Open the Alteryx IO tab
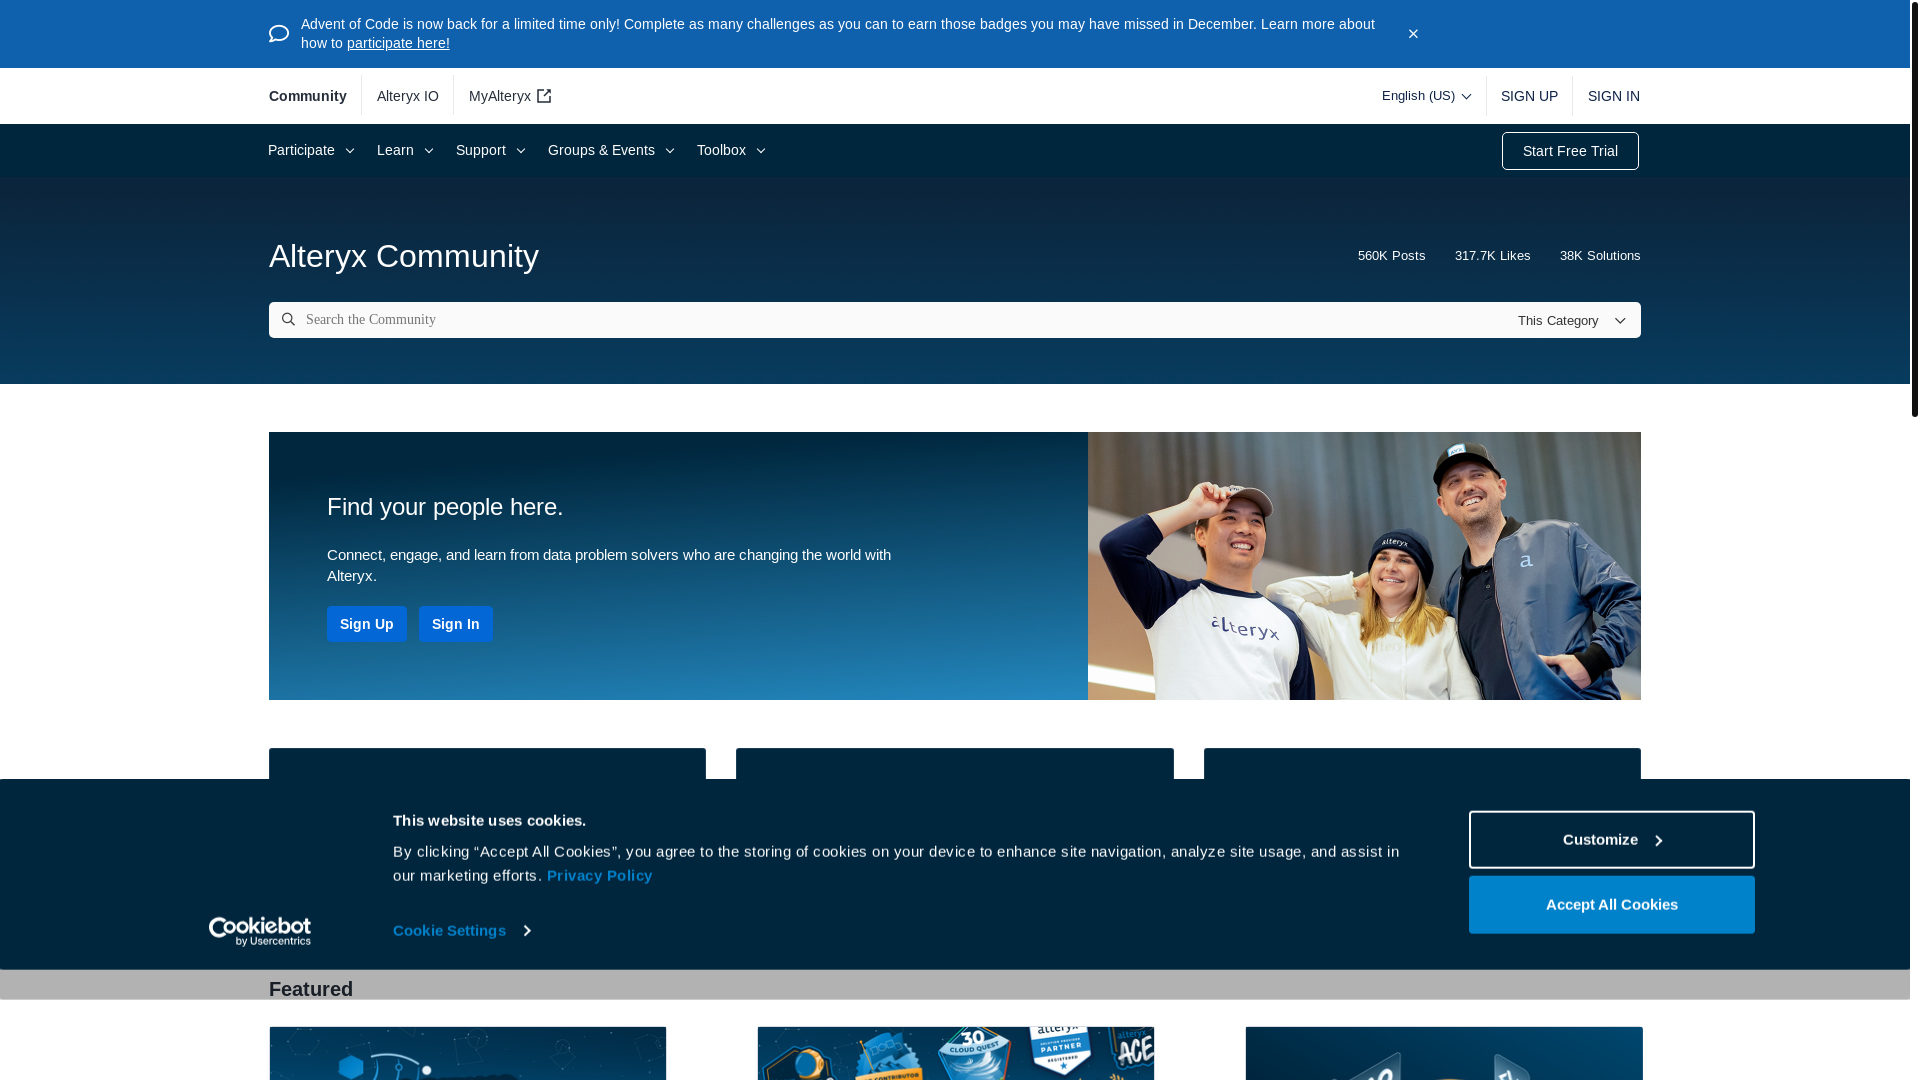 click(408, 96)
